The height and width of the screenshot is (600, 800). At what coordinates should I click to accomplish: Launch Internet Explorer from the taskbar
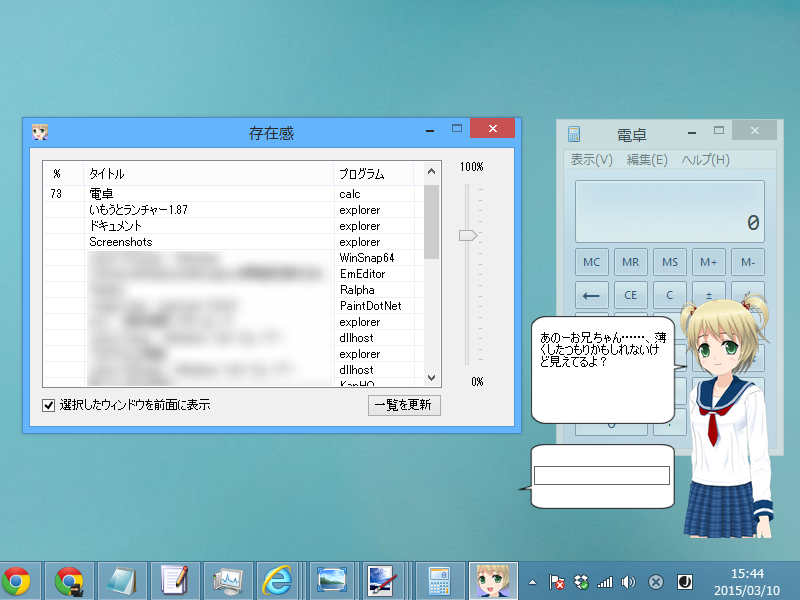pyautogui.click(x=277, y=581)
